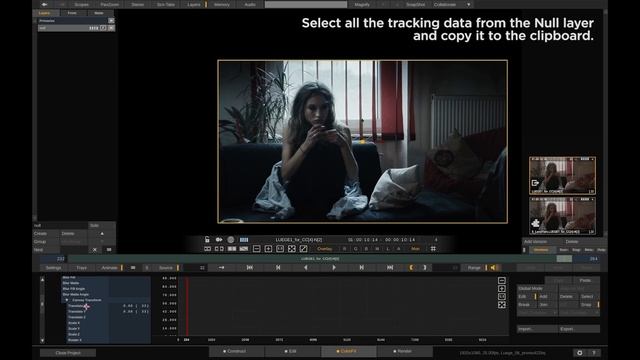640x360 pixels.
Task: Toggle the Range button
Action: click(x=474, y=268)
